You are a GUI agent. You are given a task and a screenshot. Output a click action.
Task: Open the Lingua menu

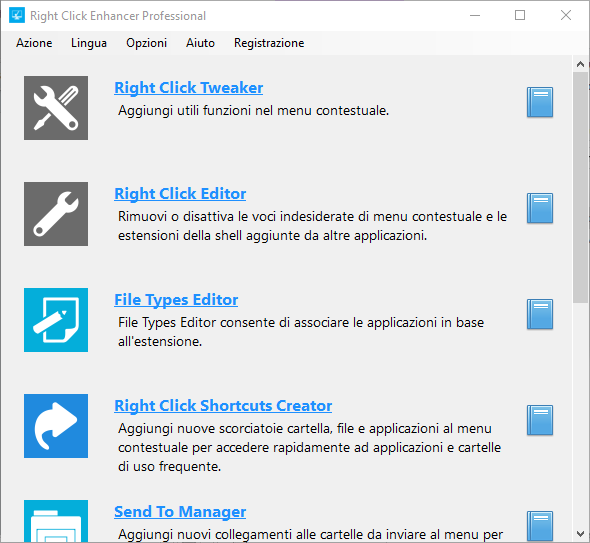(x=89, y=43)
